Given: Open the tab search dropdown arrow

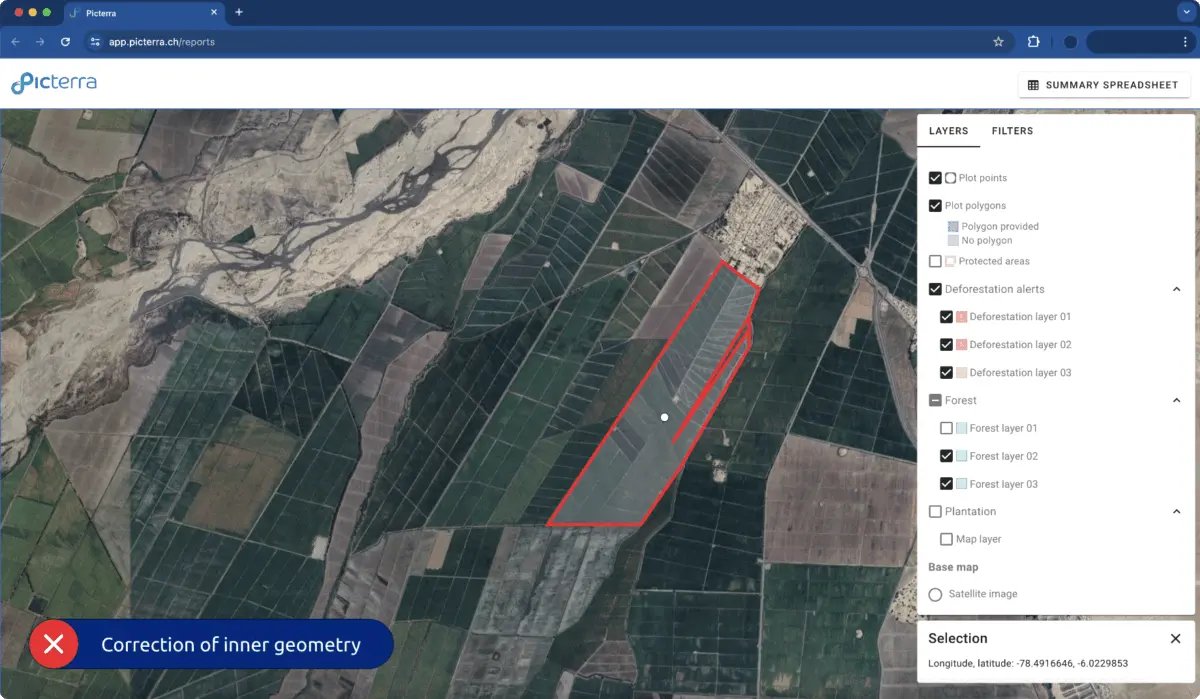Looking at the screenshot, I should 1185,12.
